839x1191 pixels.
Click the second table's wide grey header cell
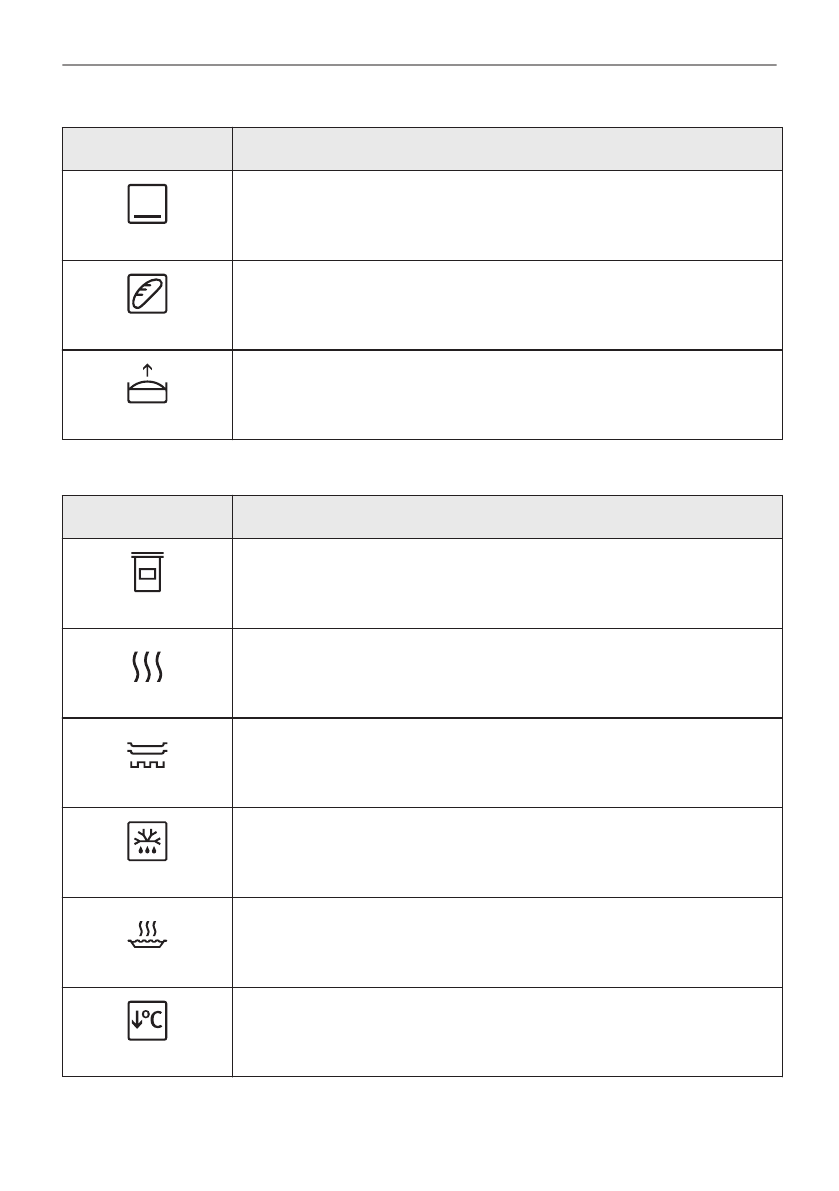click(x=507, y=517)
